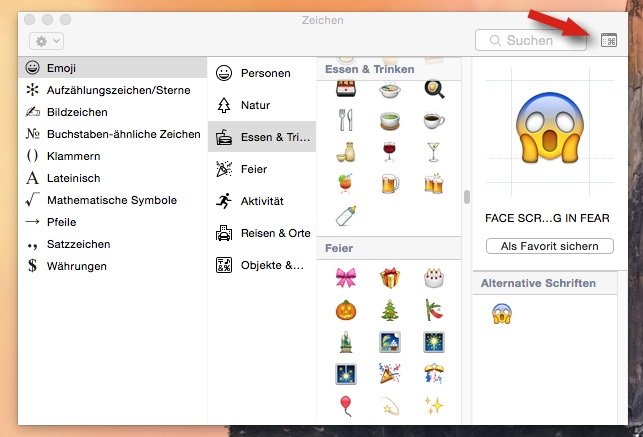Select fireworks emoji
This screenshot has width=643, height=437.
[434, 342]
